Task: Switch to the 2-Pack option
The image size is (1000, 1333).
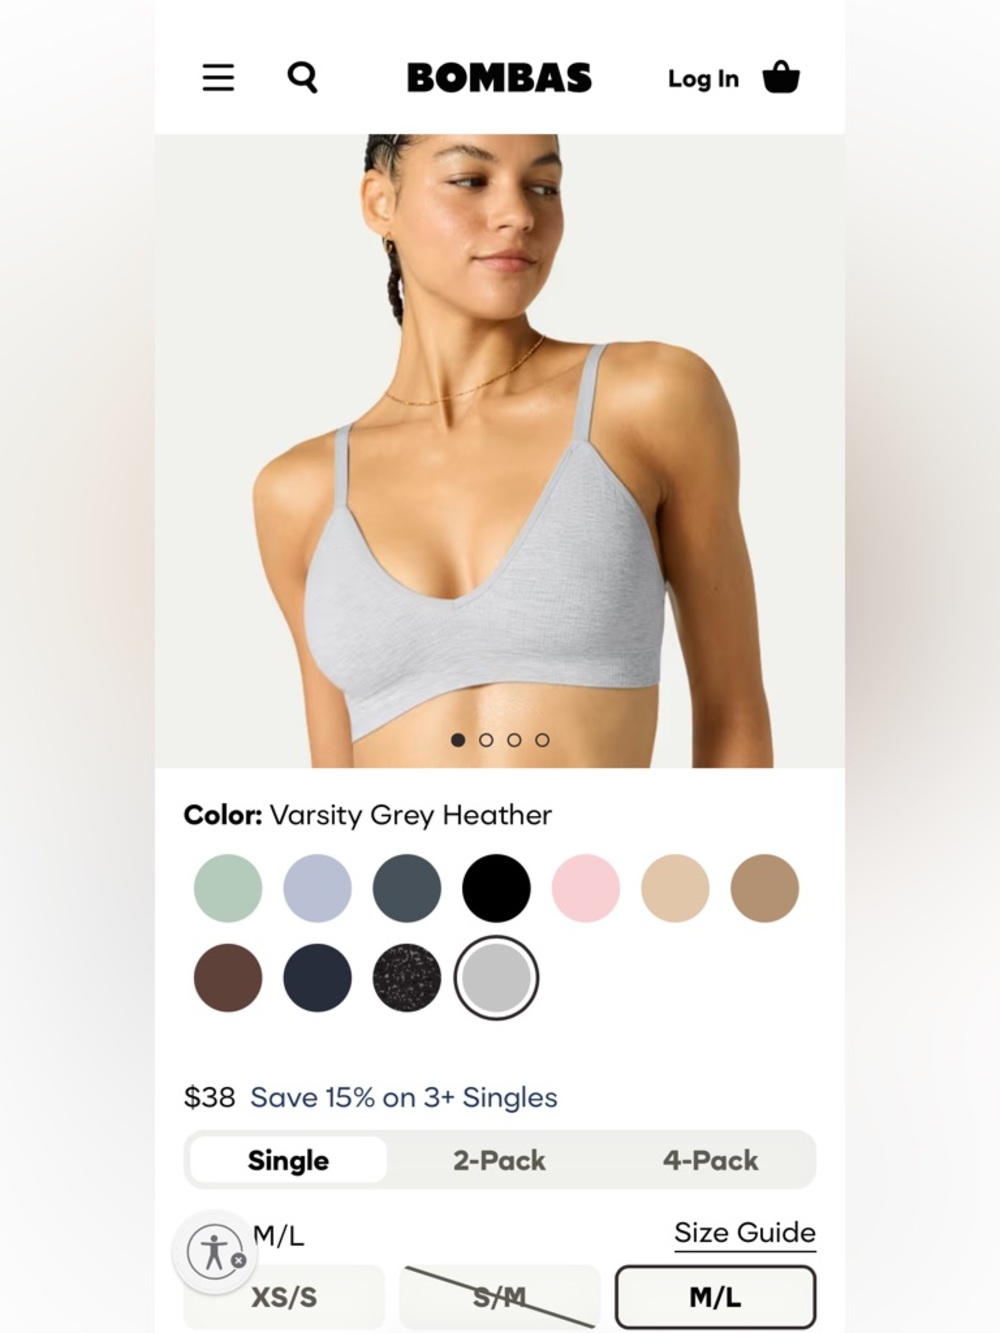Action: 499,1160
